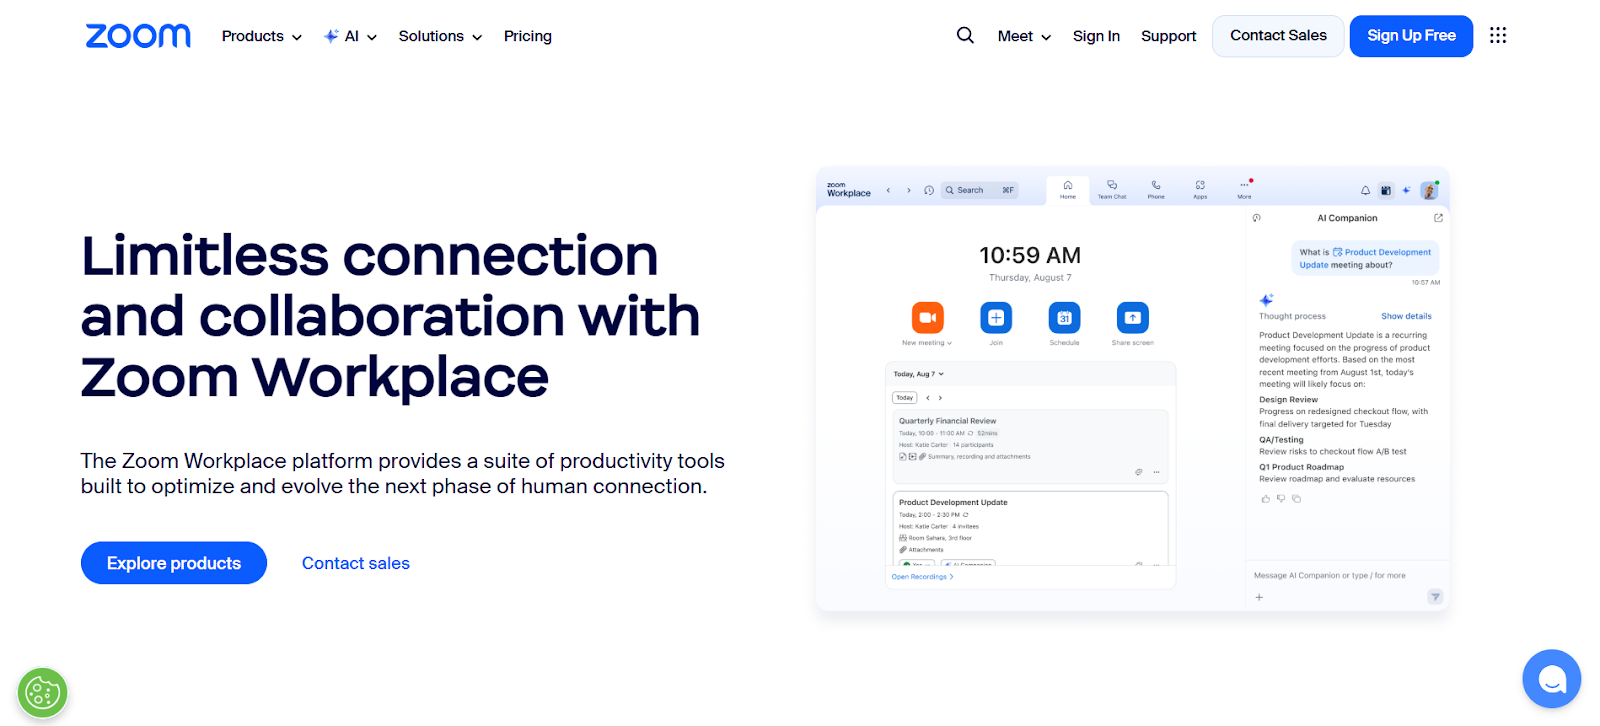
Task: Expand the Solutions dropdown
Action: [440, 36]
